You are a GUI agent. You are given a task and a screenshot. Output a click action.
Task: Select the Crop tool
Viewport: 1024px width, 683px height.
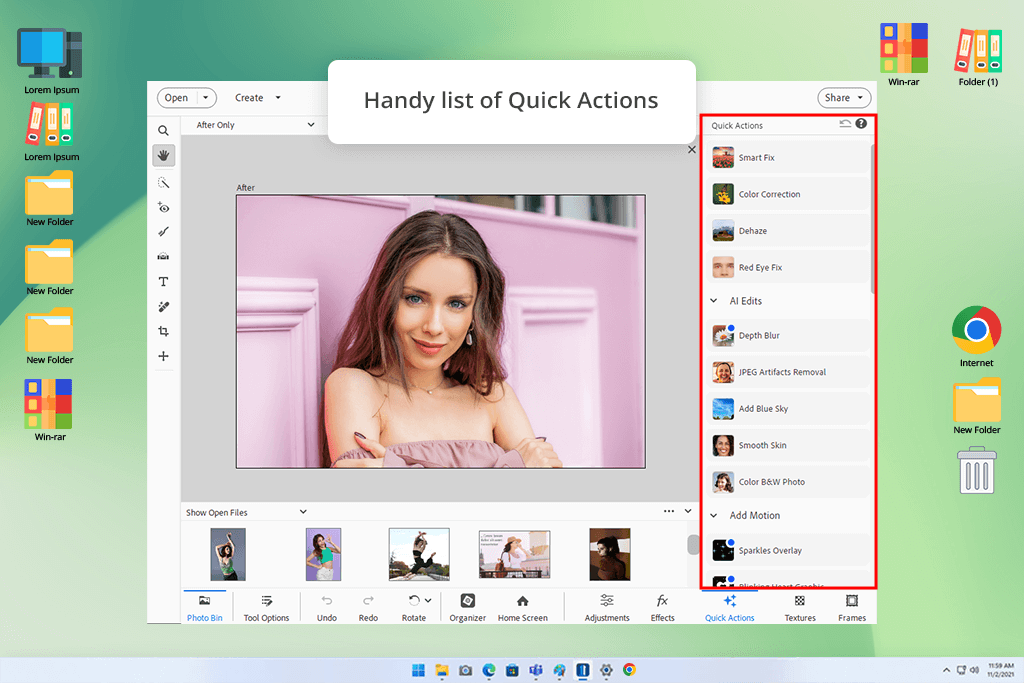[x=164, y=331]
